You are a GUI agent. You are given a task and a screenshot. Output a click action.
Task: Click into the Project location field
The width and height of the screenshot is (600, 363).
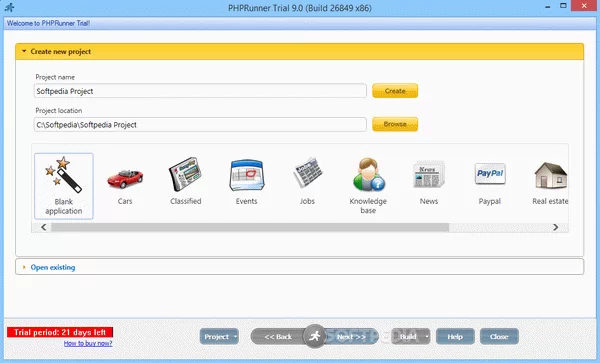200,125
